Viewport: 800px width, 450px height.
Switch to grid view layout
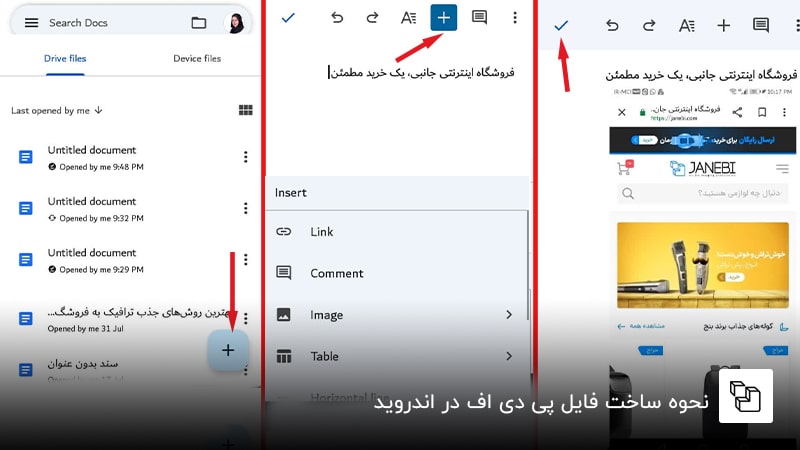[x=245, y=110]
